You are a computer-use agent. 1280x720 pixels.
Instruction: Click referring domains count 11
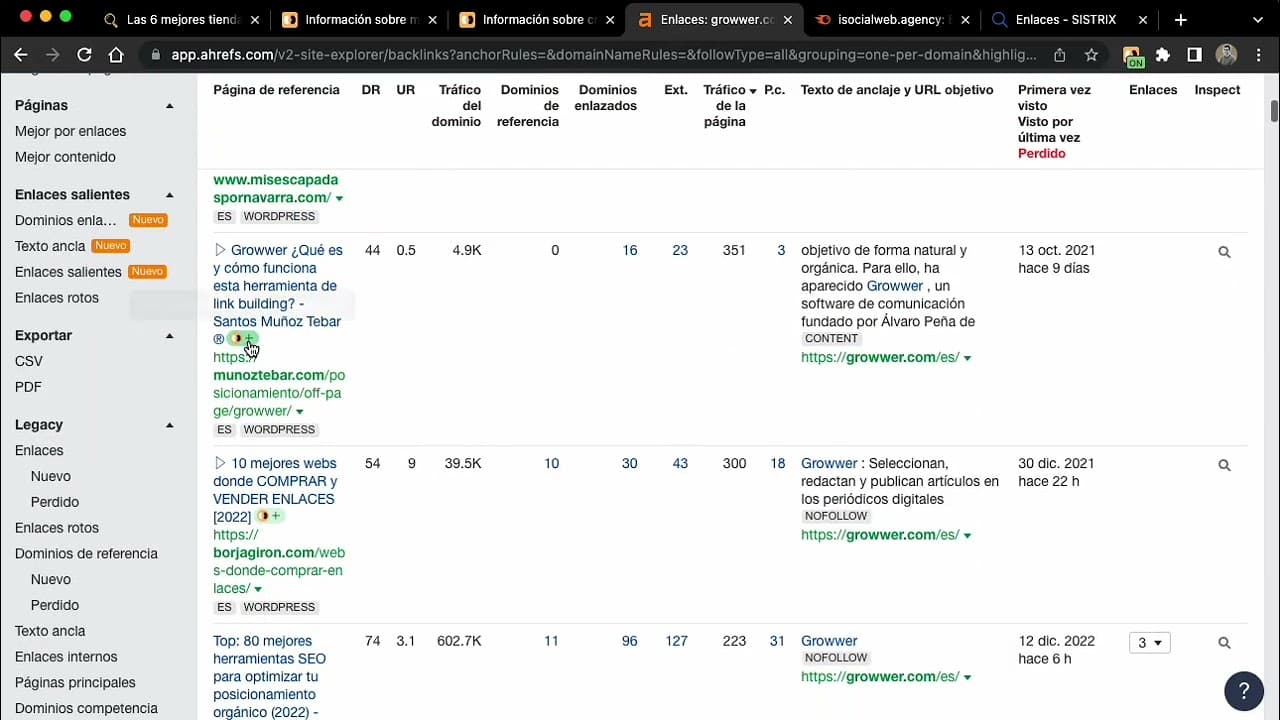click(551, 641)
